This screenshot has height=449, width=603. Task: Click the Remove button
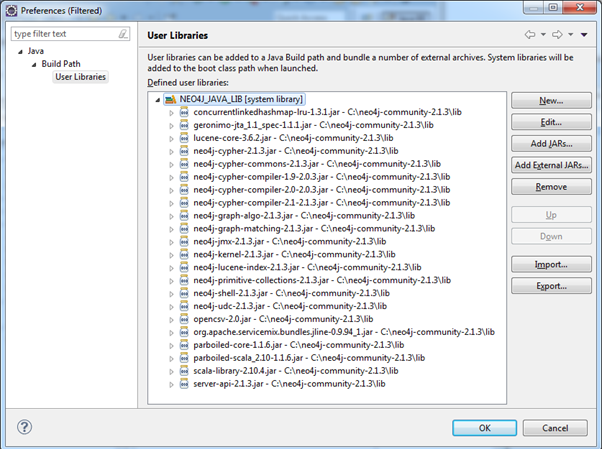point(551,187)
